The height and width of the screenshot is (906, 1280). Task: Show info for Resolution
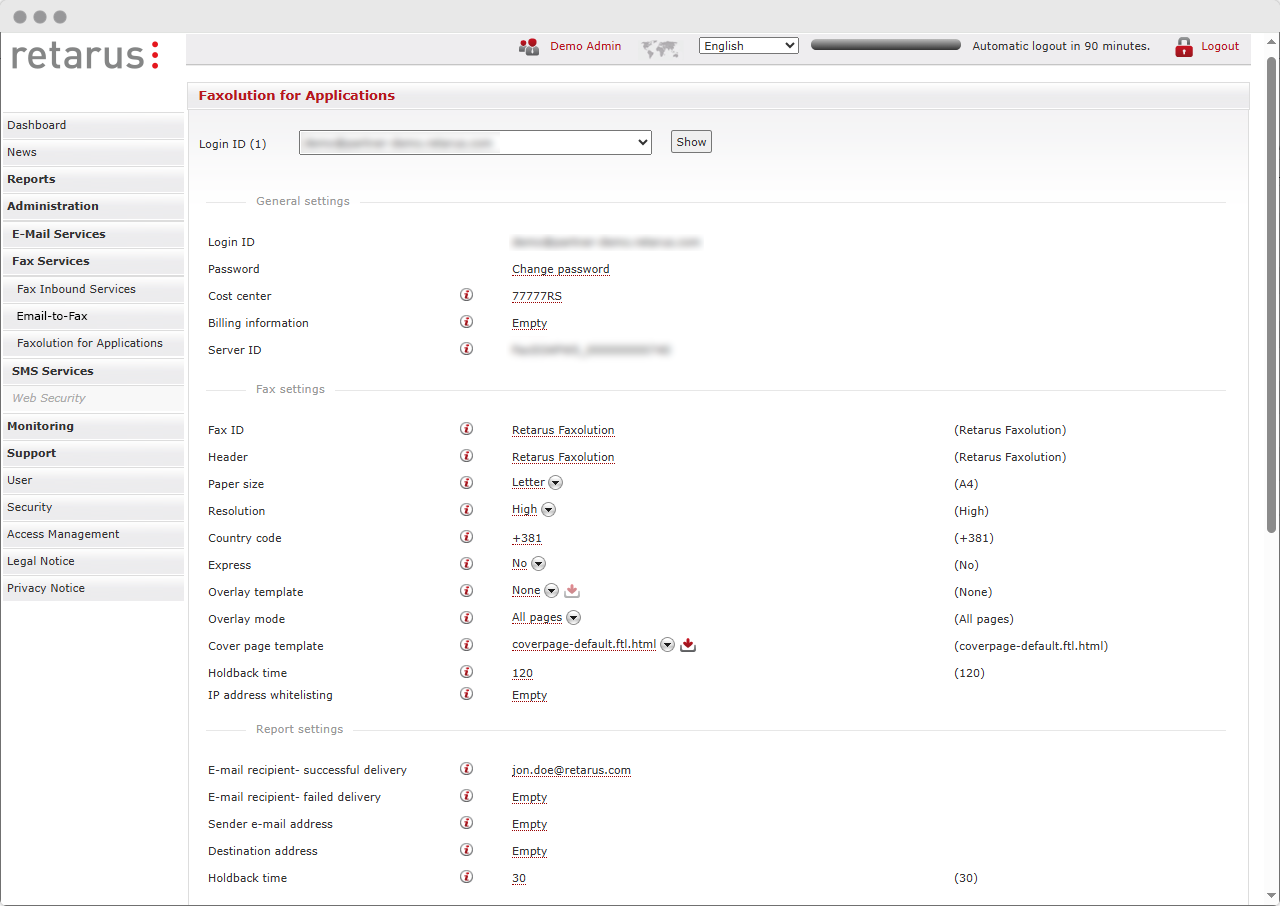[466, 510]
